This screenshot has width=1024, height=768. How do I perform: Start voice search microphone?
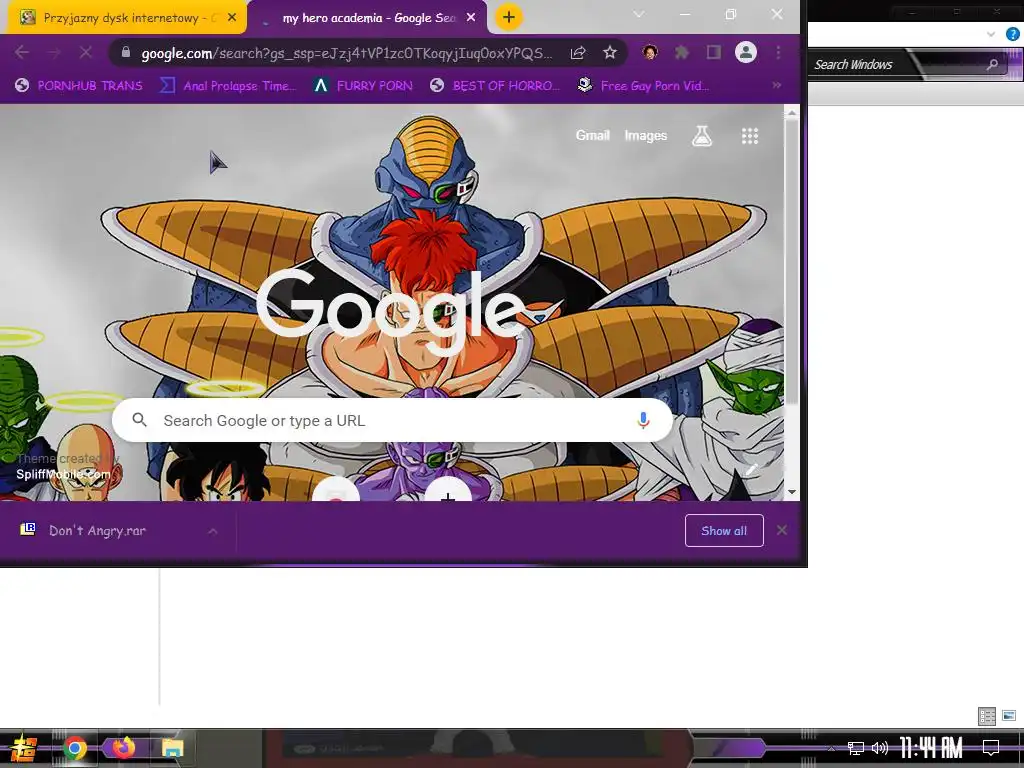point(643,420)
